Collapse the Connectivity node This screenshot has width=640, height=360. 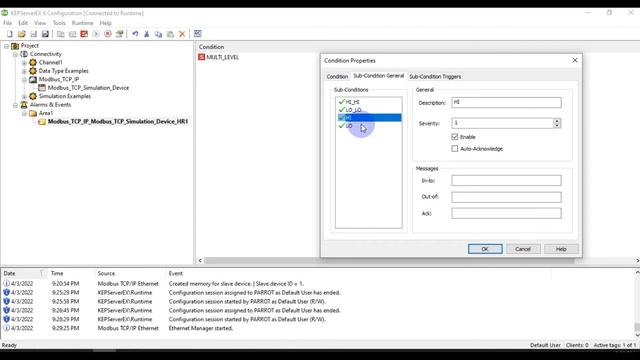[x=16, y=54]
